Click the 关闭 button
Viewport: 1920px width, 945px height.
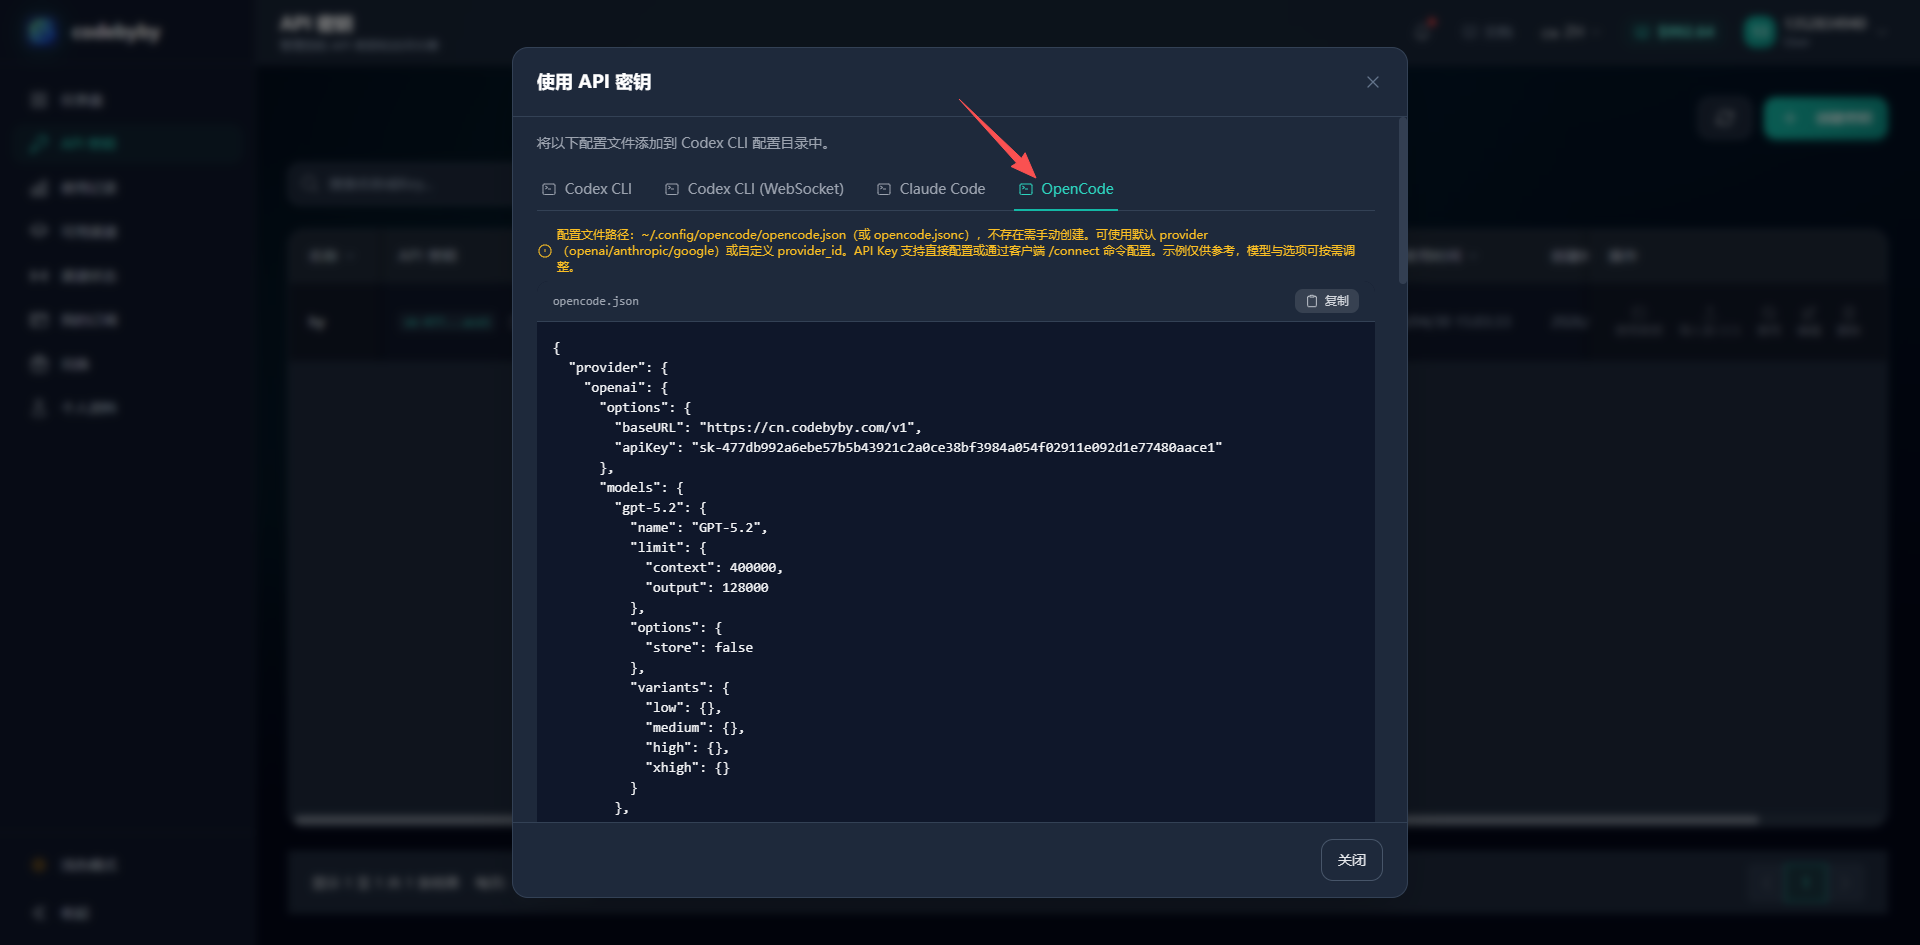click(1352, 860)
